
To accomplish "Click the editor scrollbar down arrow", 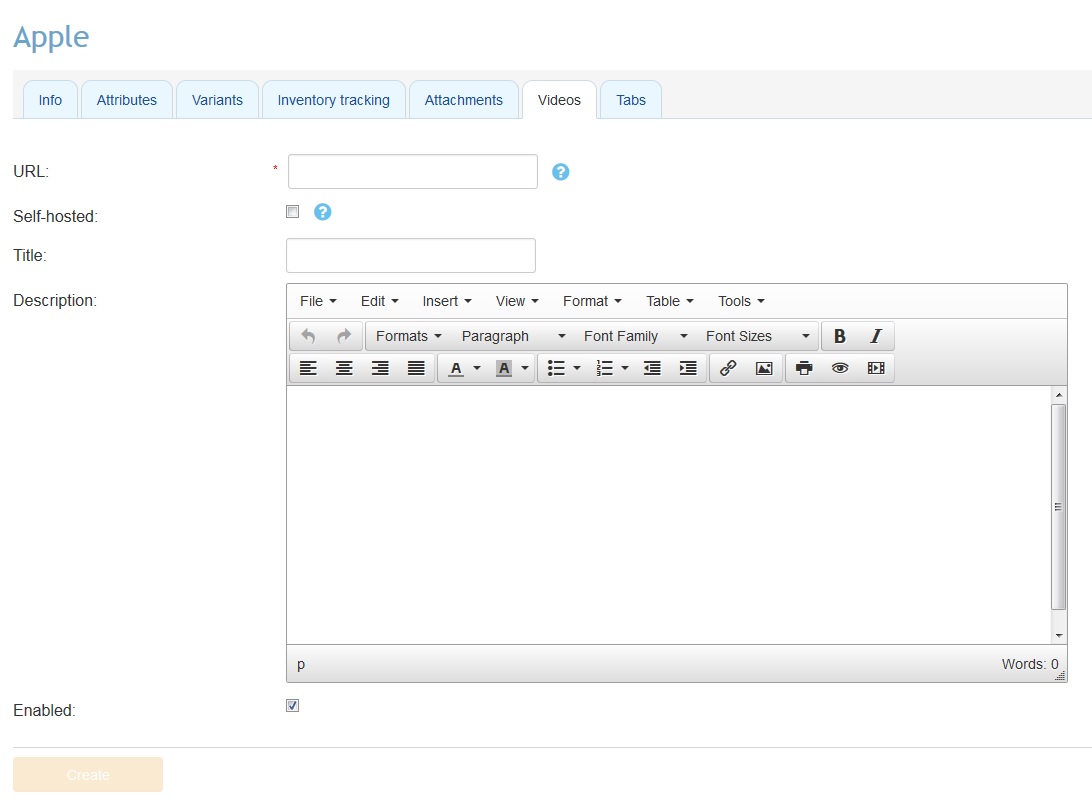I will click(1059, 635).
